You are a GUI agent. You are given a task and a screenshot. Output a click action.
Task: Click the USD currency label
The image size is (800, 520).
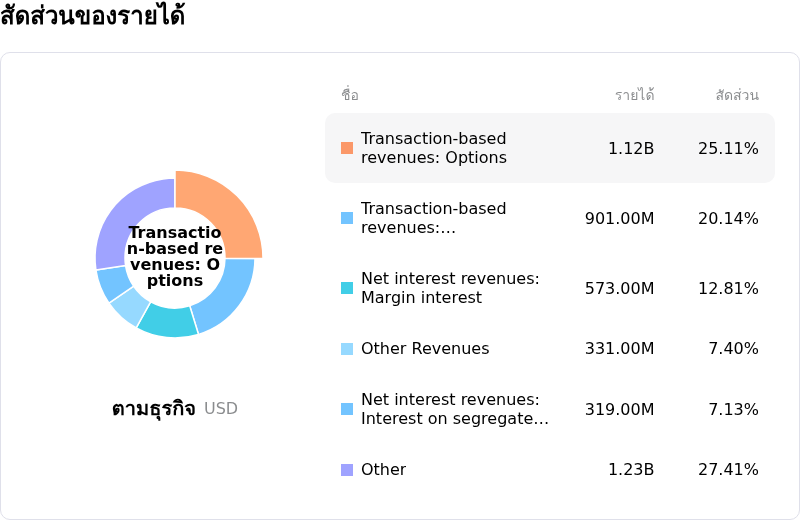tap(221, 409)
